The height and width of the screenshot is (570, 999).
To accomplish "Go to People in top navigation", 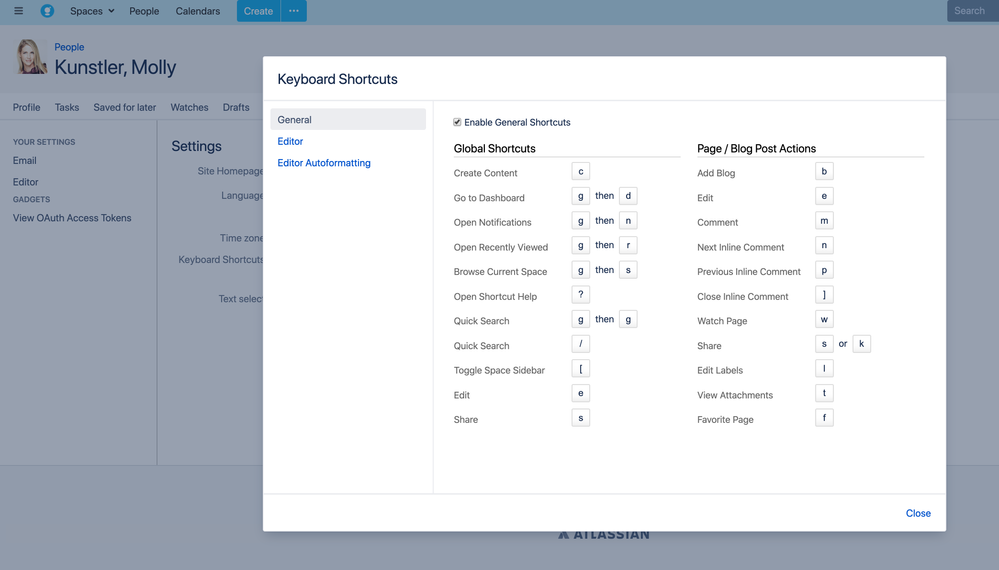I will tap(144, 11).
